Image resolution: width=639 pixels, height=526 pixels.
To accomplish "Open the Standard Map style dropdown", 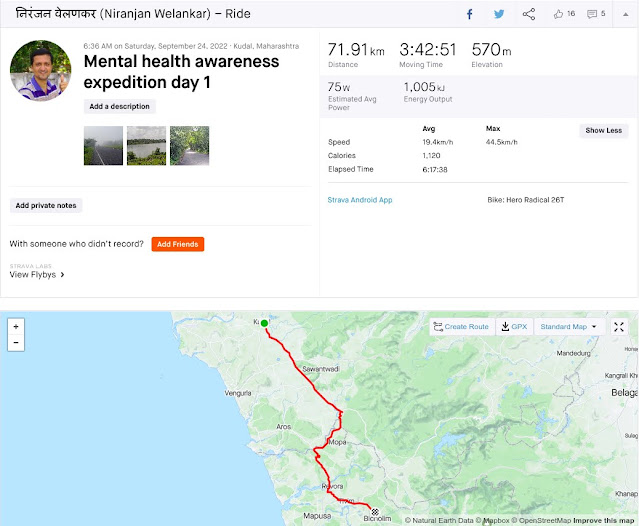I will click(568, 327).
